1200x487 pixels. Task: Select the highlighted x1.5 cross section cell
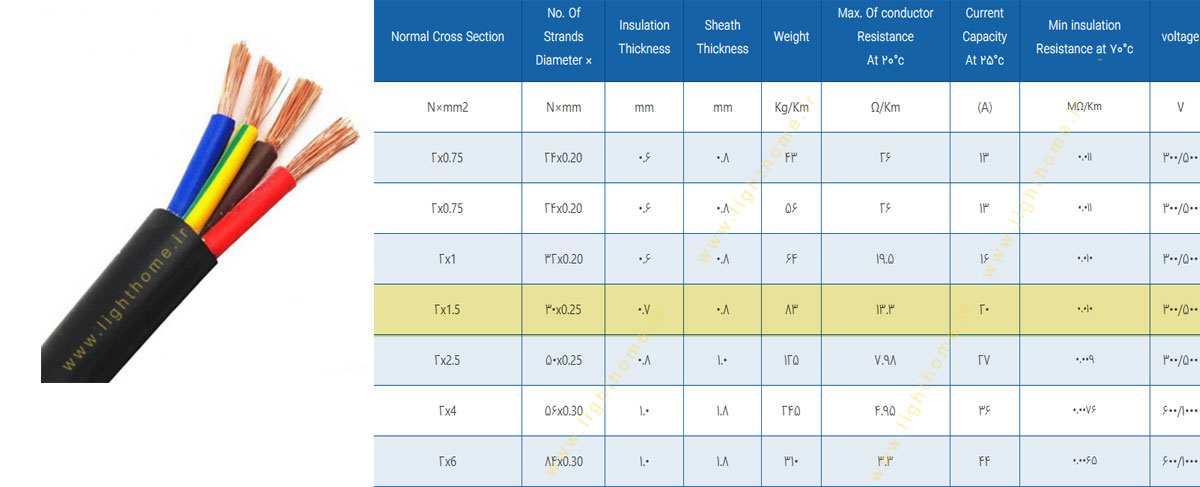(448, 310)
